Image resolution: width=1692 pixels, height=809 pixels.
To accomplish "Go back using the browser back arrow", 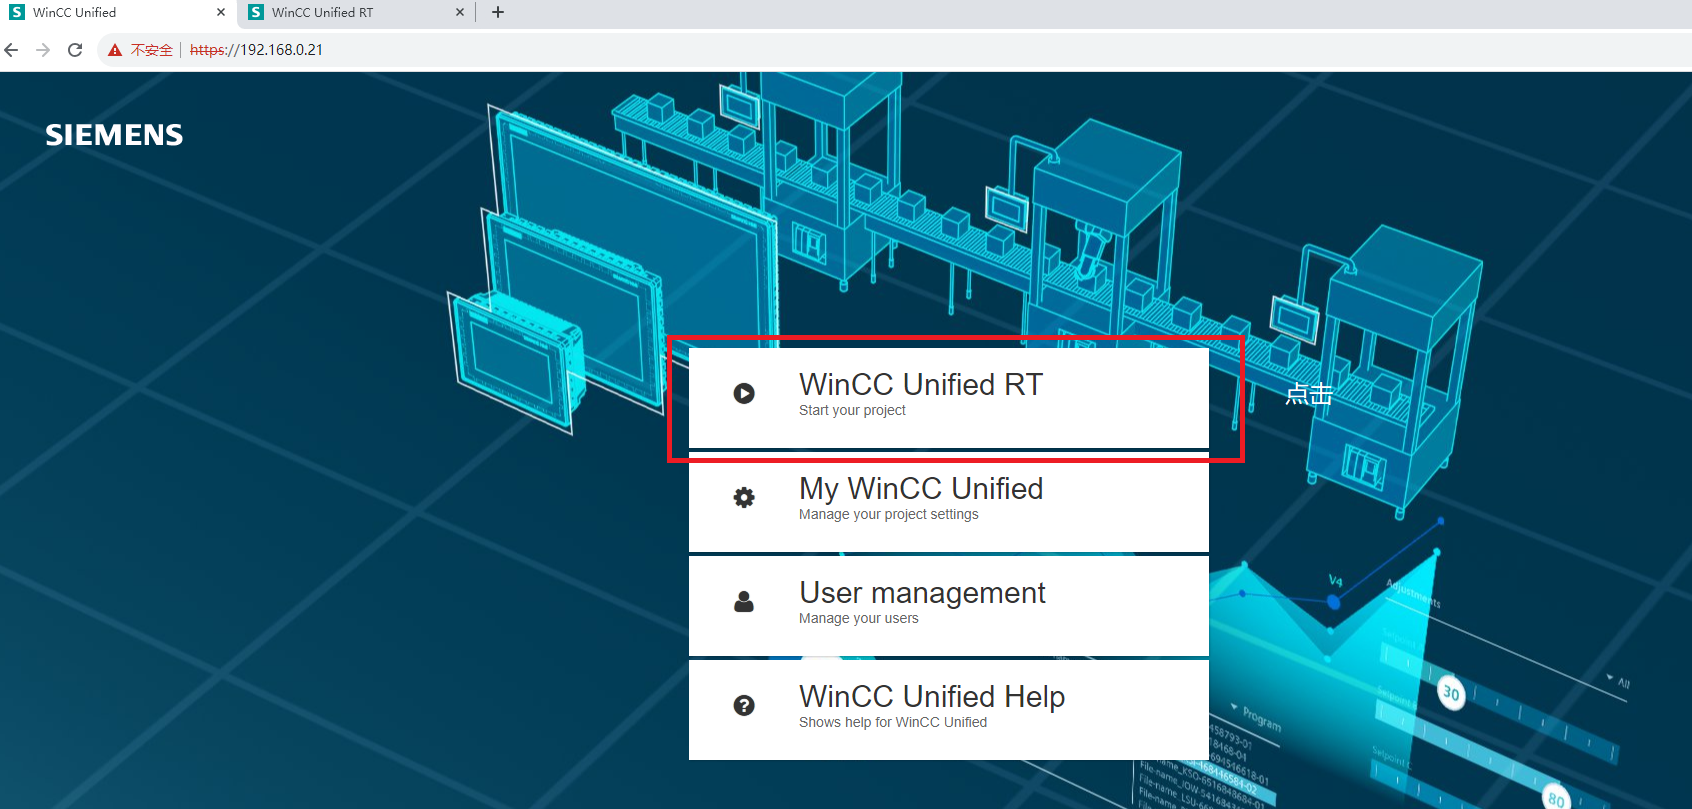I will (x=12, y=50).
